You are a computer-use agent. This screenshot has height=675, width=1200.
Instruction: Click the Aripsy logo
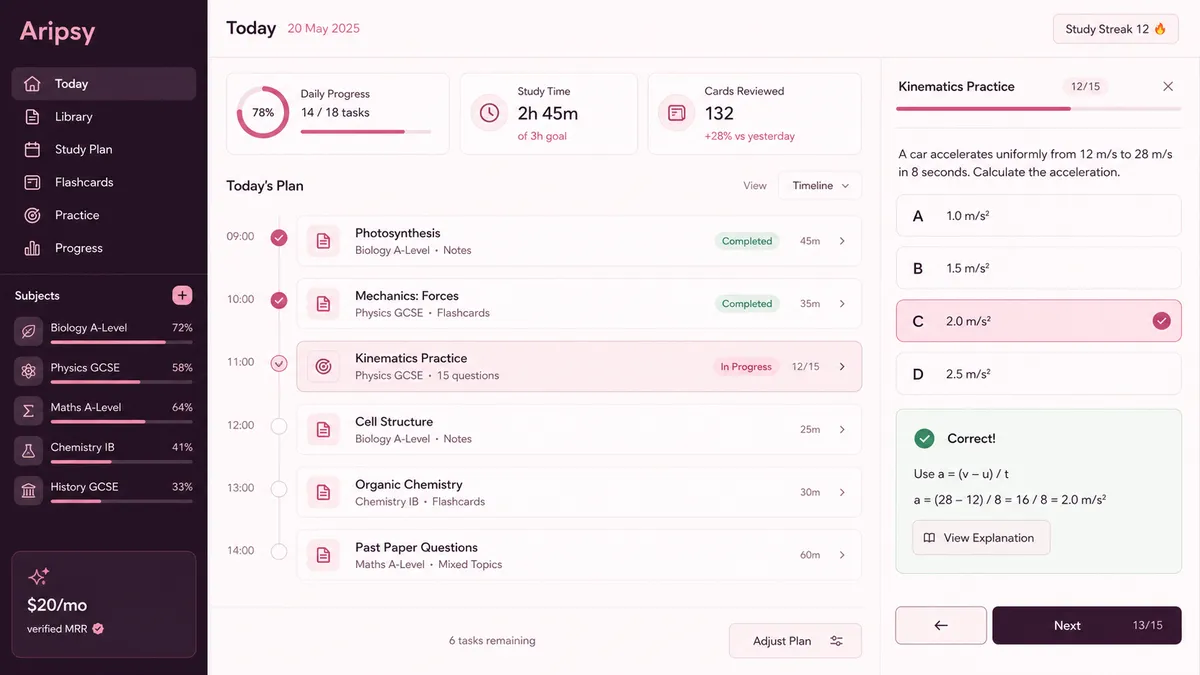tap(58, 31)
